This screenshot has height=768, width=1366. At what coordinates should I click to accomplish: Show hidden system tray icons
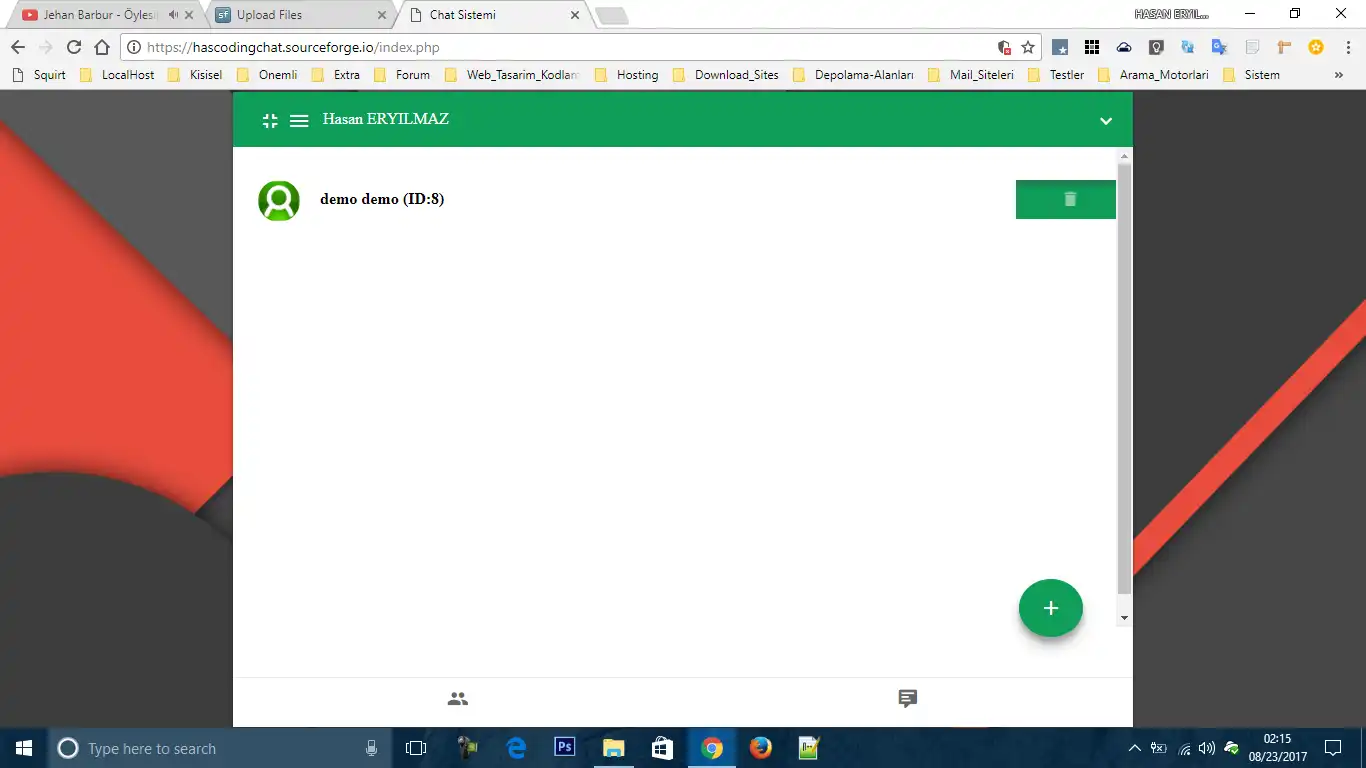pyautogui.click(x=1134, y=748)
